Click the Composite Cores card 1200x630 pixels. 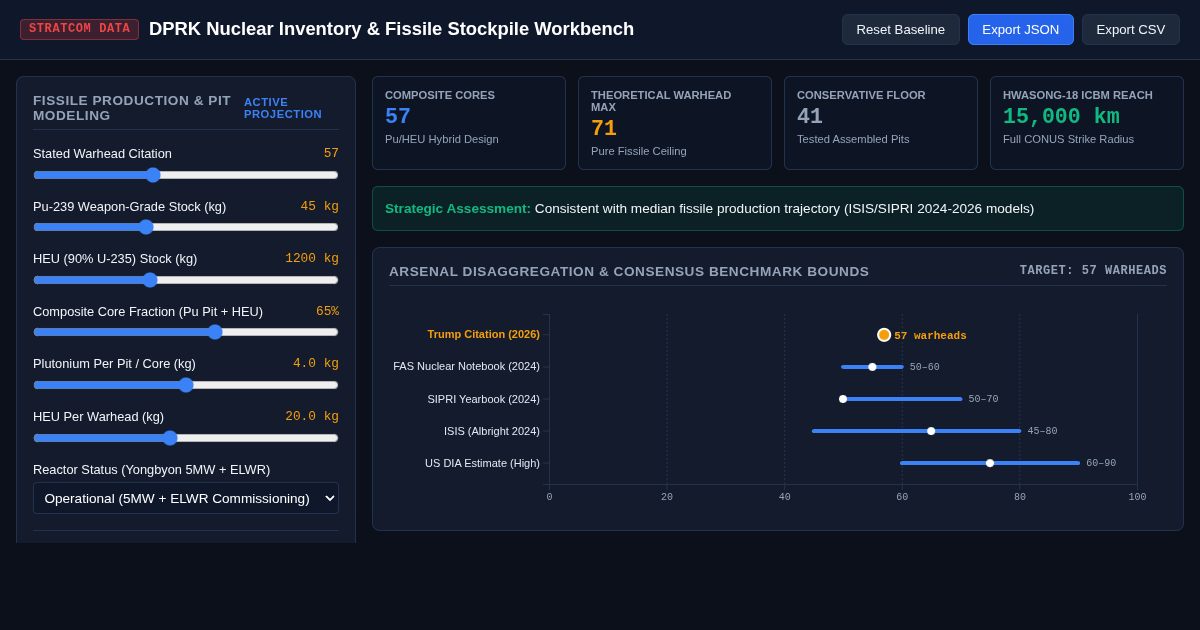tap(469, 123)
